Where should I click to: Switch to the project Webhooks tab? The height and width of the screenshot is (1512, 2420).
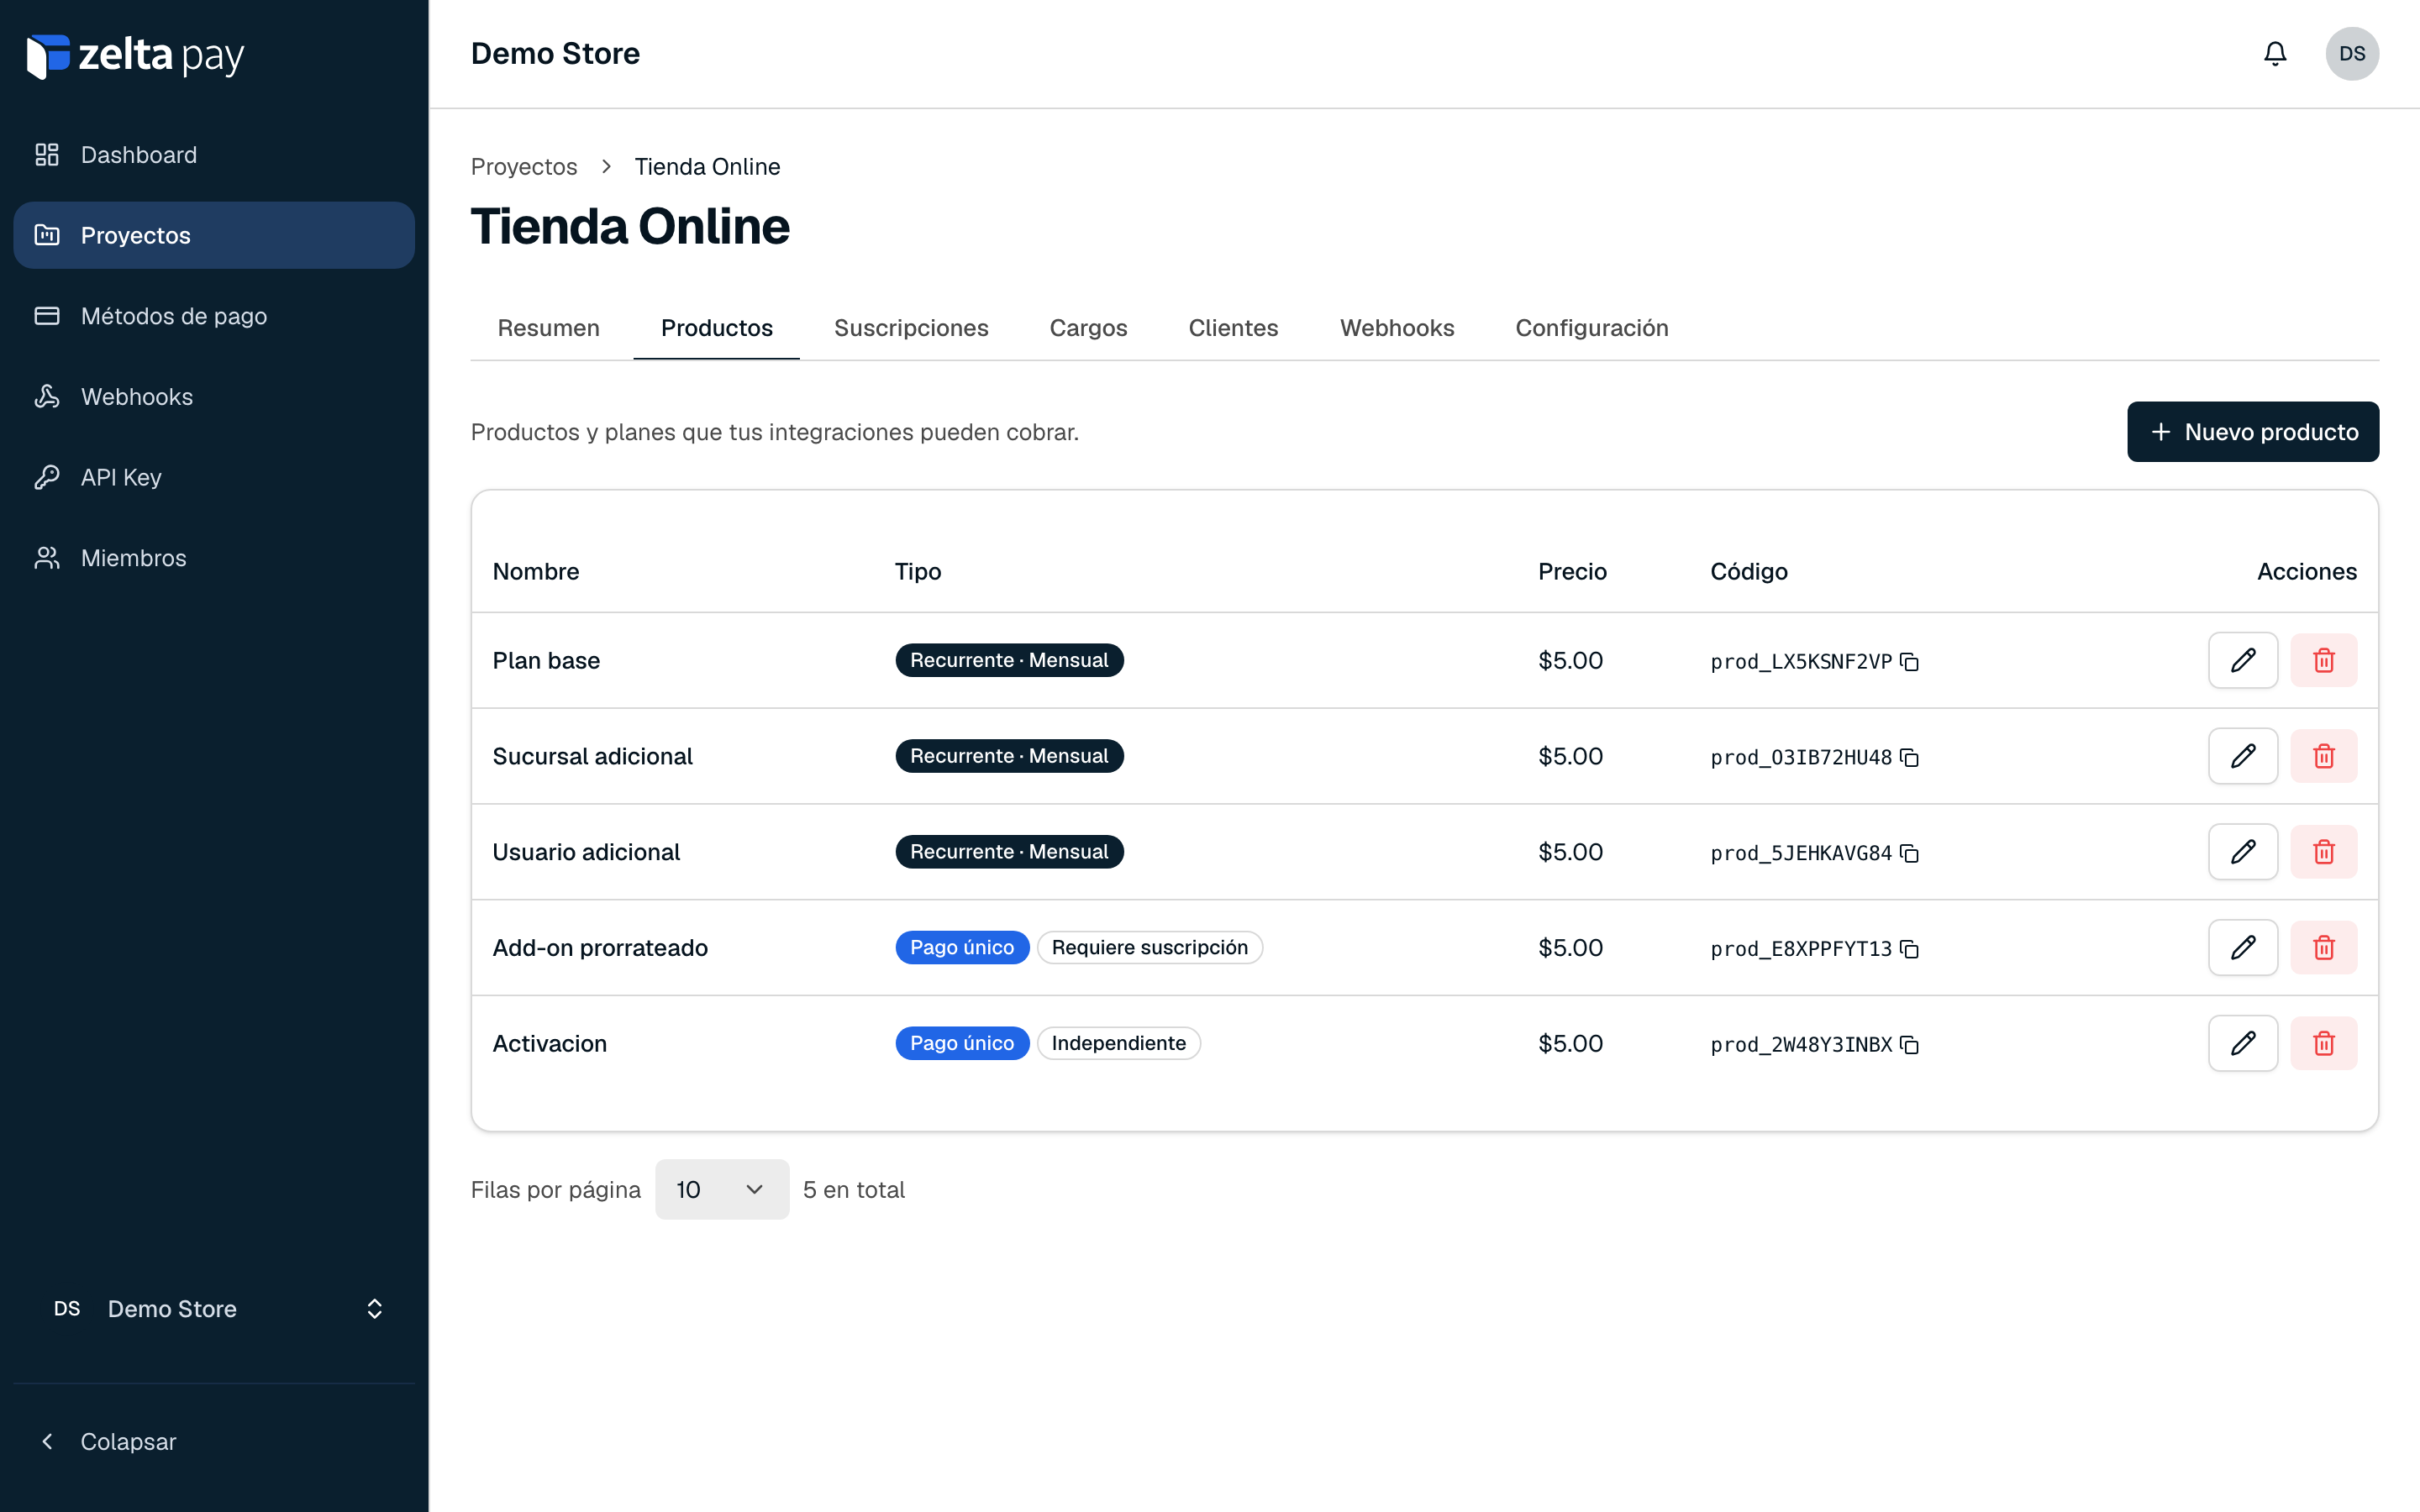[1397, 328]
